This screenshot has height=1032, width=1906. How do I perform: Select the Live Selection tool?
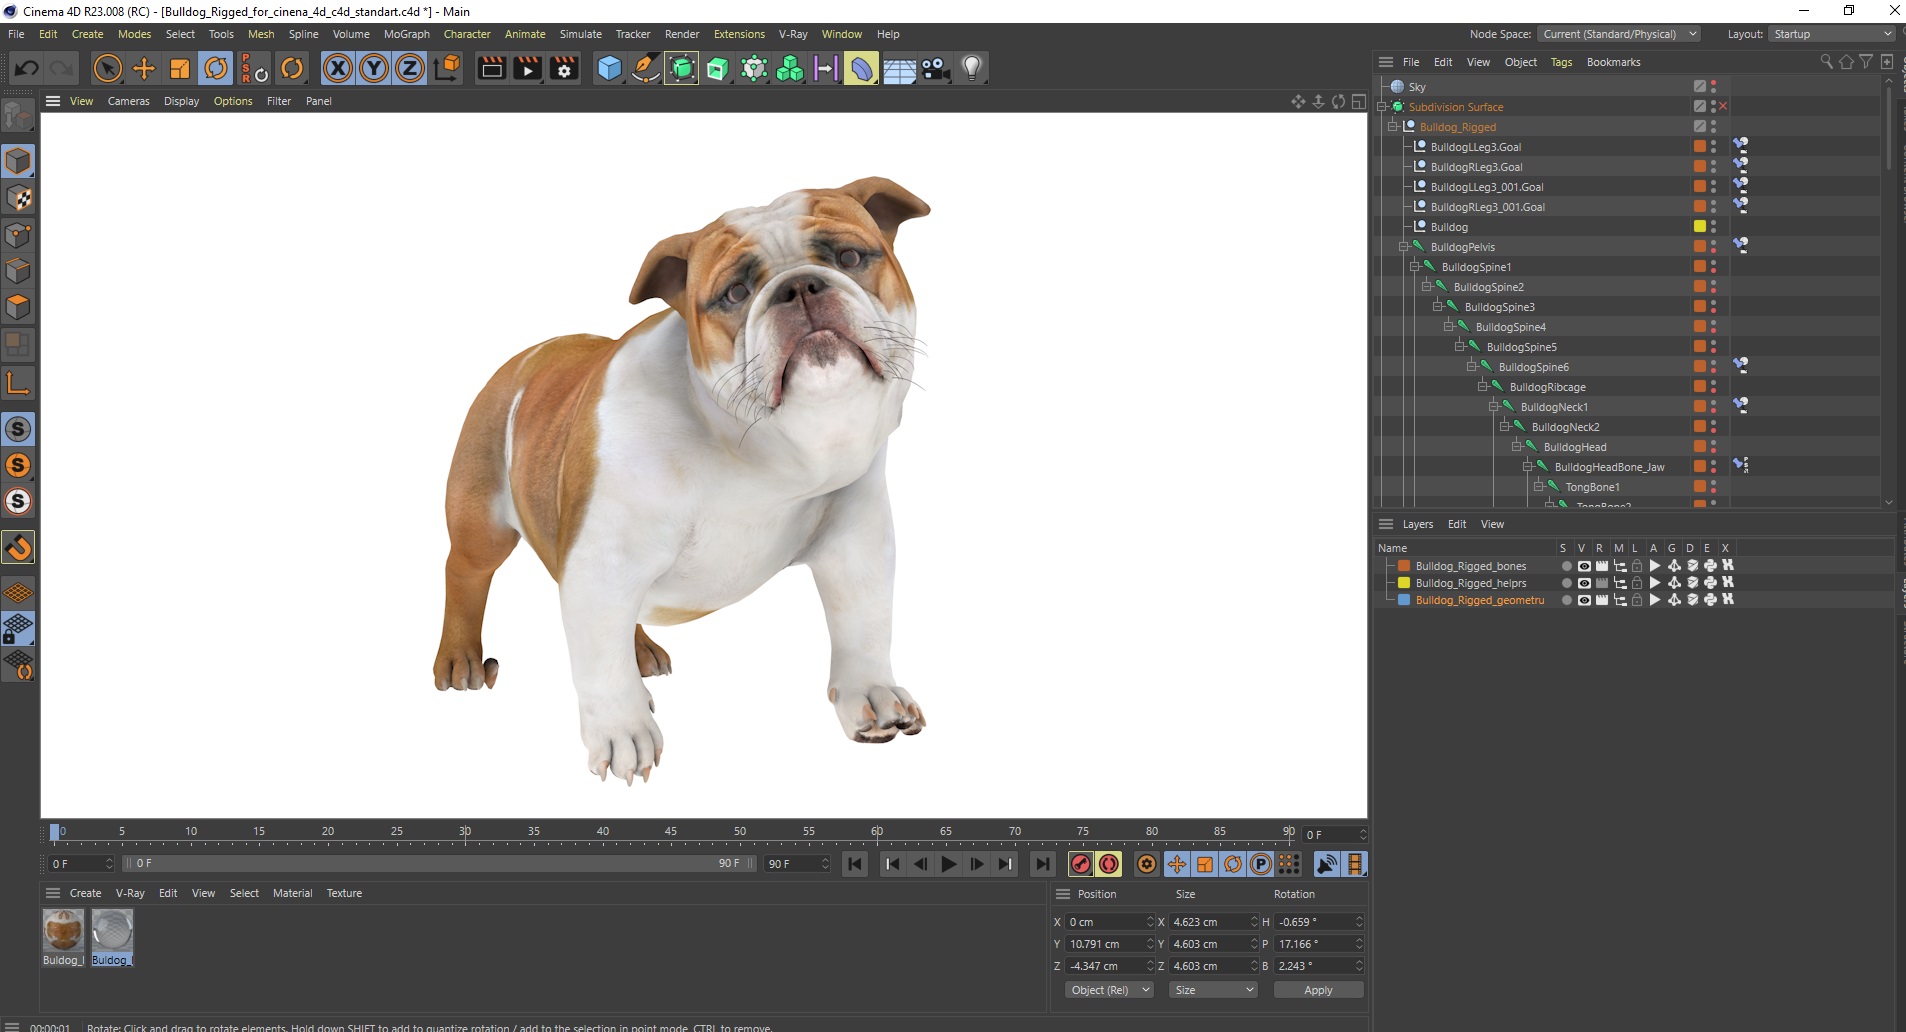point(107,68)
